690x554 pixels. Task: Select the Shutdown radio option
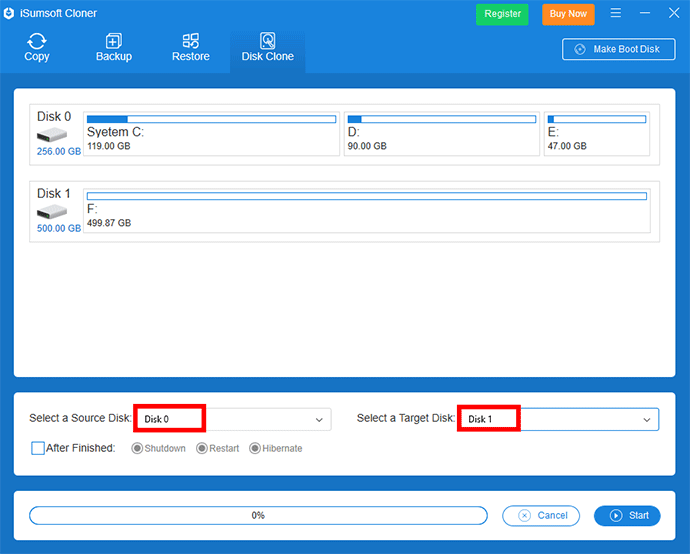coord(138,449)
